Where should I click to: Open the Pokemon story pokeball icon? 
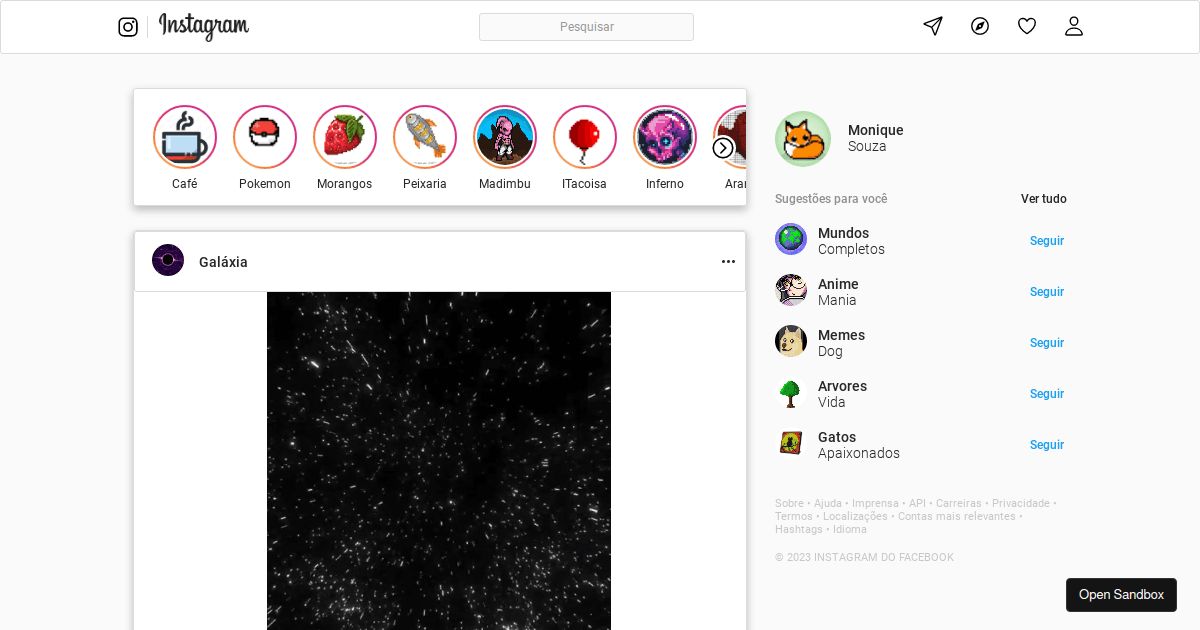[264, 136]
